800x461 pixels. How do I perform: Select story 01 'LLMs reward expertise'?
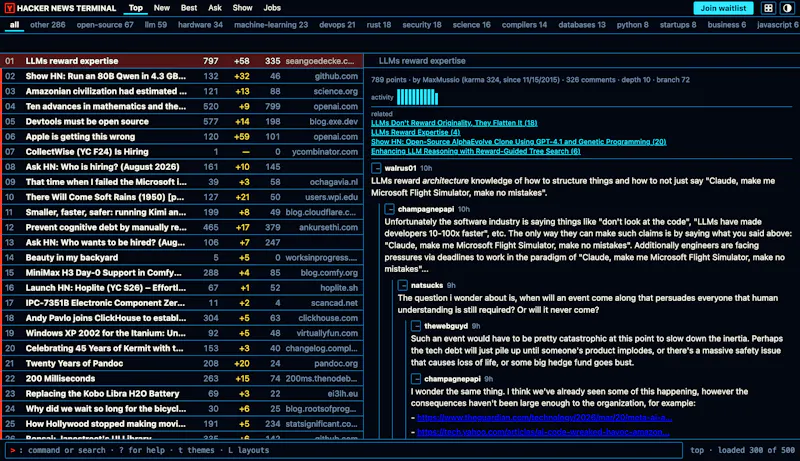pos(183,61)
